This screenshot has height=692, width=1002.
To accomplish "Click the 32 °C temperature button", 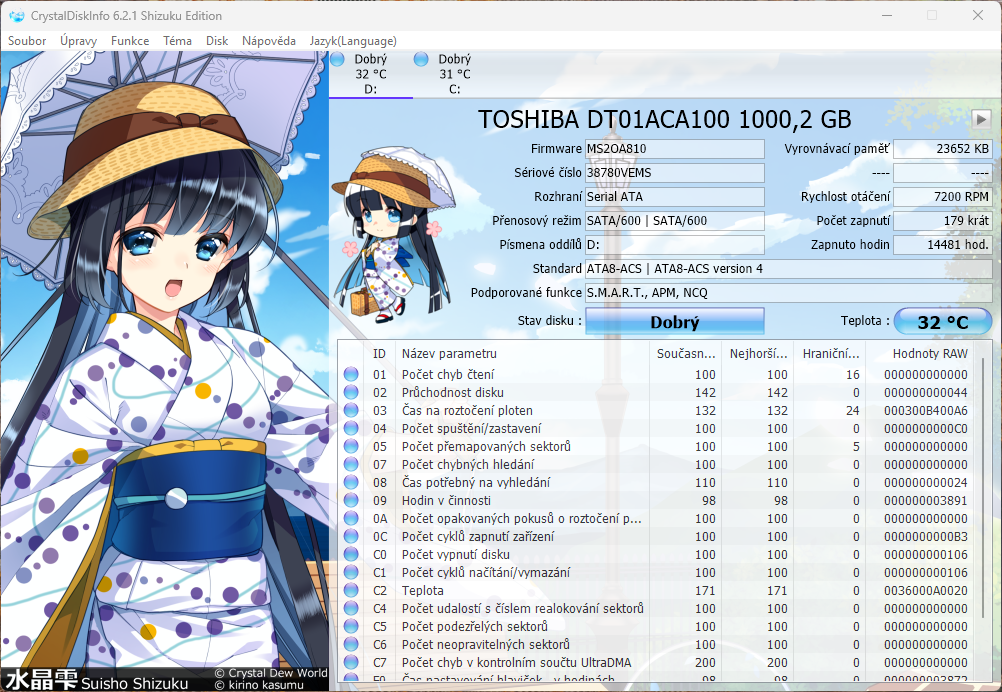I will pos(943,321).
